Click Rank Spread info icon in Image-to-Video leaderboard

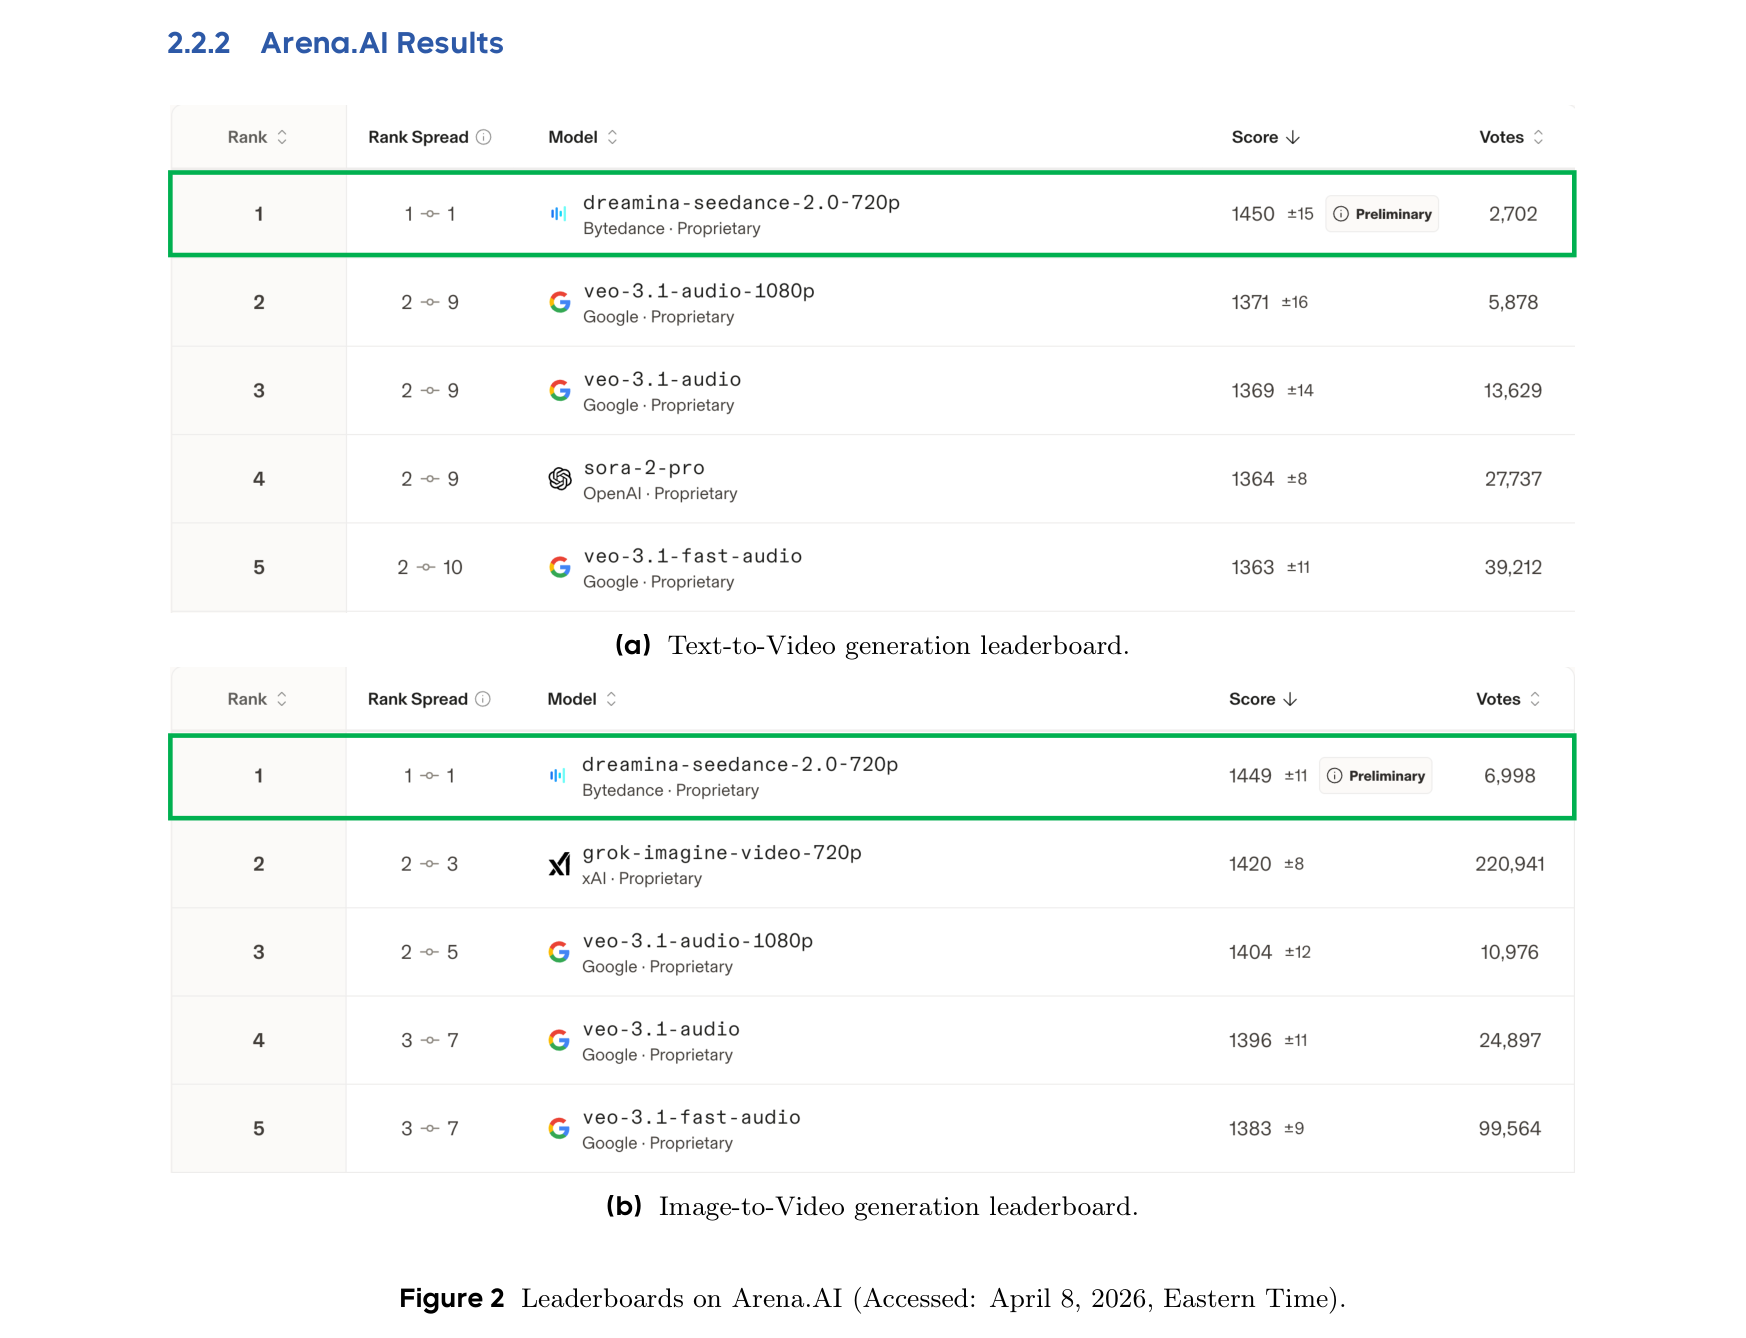(x=483, y=699)
